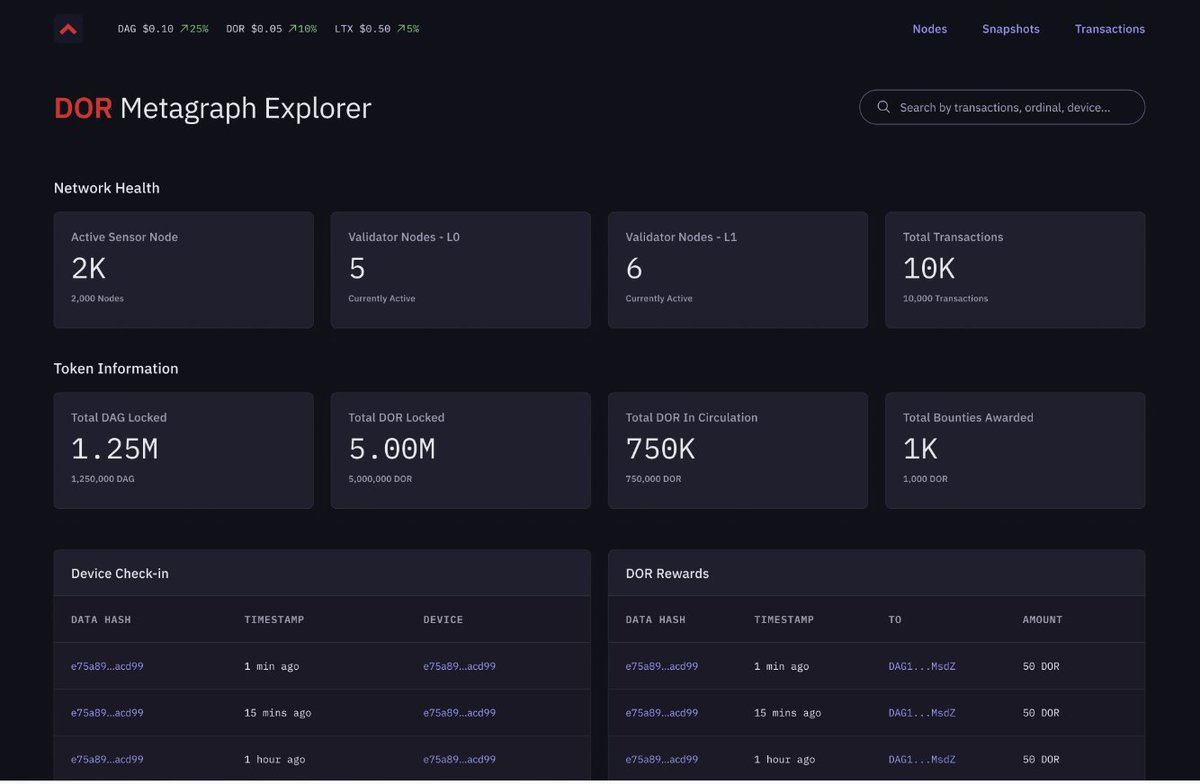1200x784 pixels.
Task: Click the DATA HASH header in DOR Rewards
Action: pyautogui.click(x=656, y=620)
